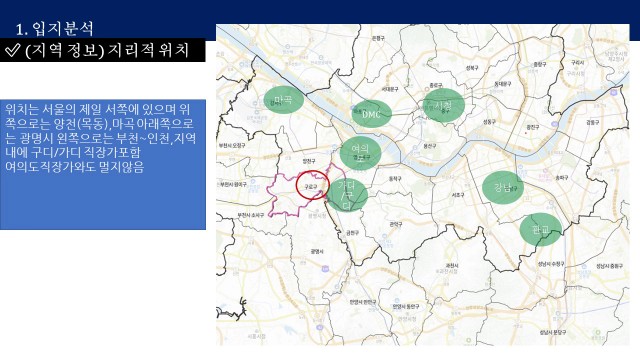Click the green 여의도 oval marker

(360, 153)
